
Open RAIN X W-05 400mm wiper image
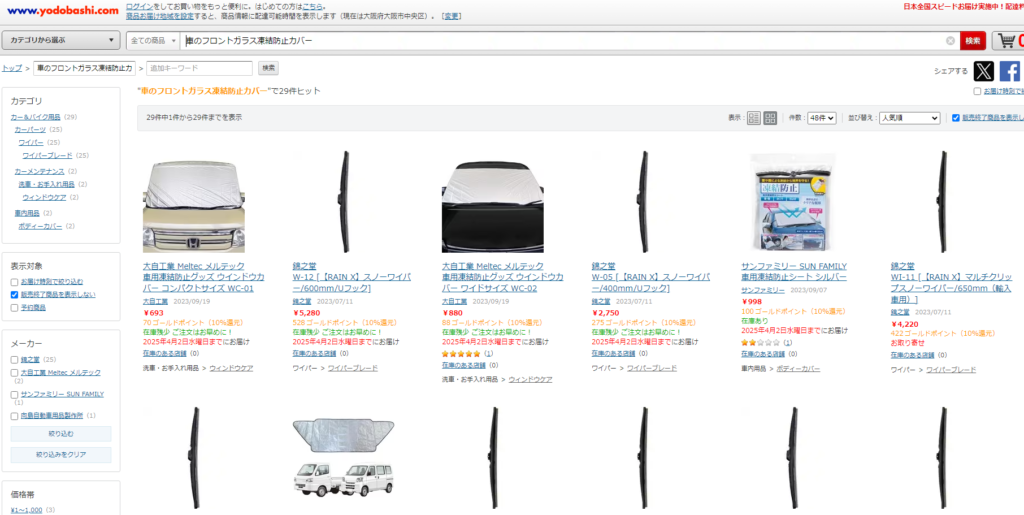643,202
